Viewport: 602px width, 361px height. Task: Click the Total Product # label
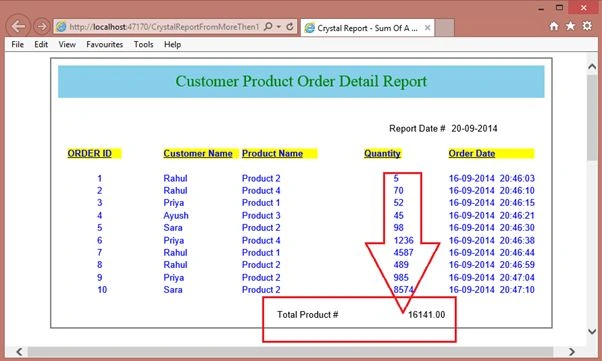point(308,315)
